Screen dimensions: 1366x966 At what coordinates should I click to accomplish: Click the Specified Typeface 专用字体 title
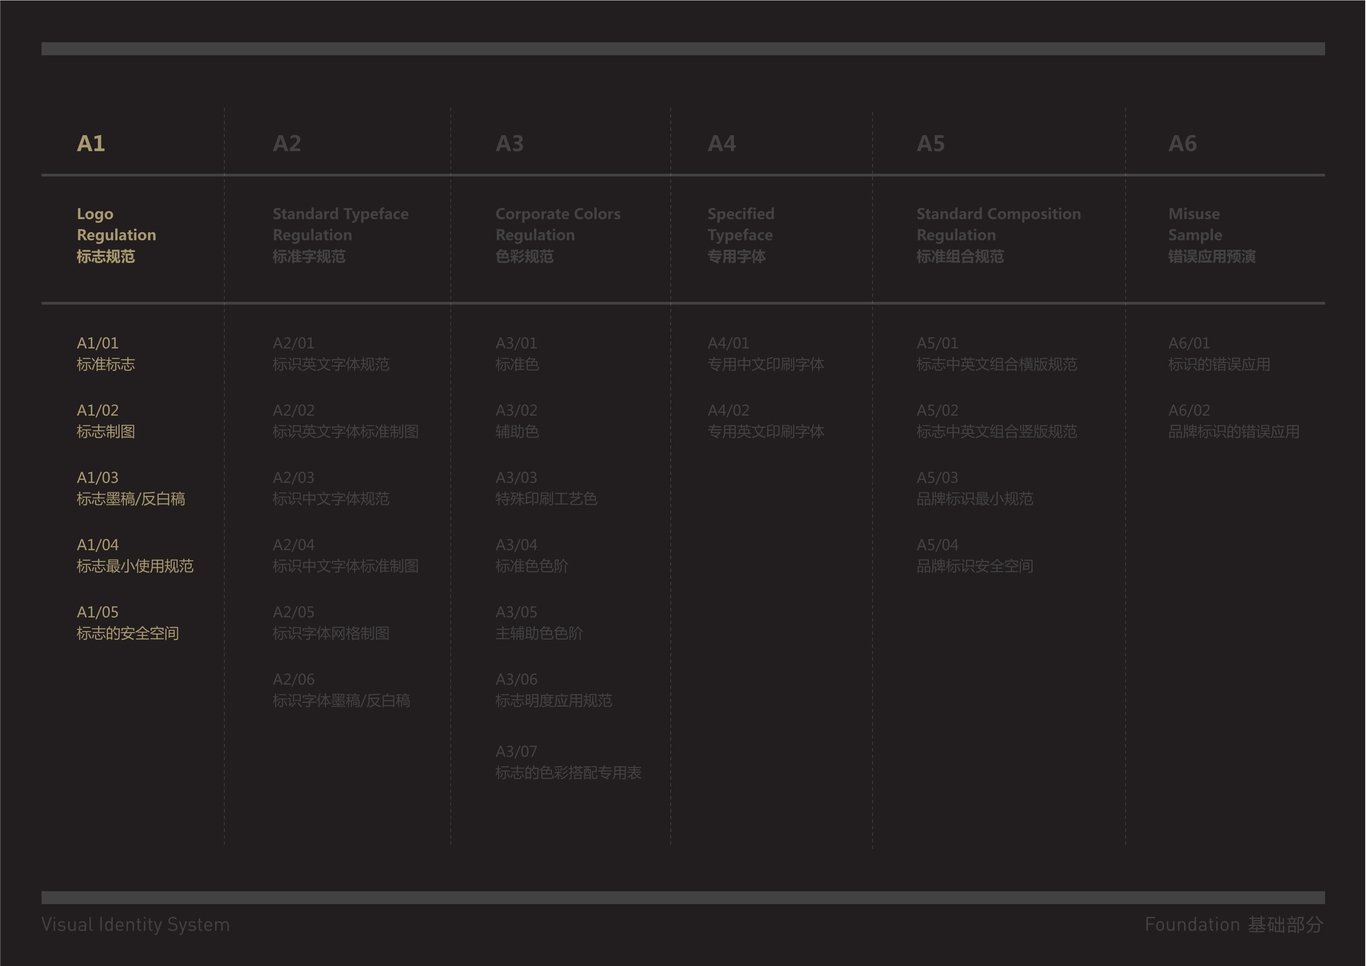[741, 235]
